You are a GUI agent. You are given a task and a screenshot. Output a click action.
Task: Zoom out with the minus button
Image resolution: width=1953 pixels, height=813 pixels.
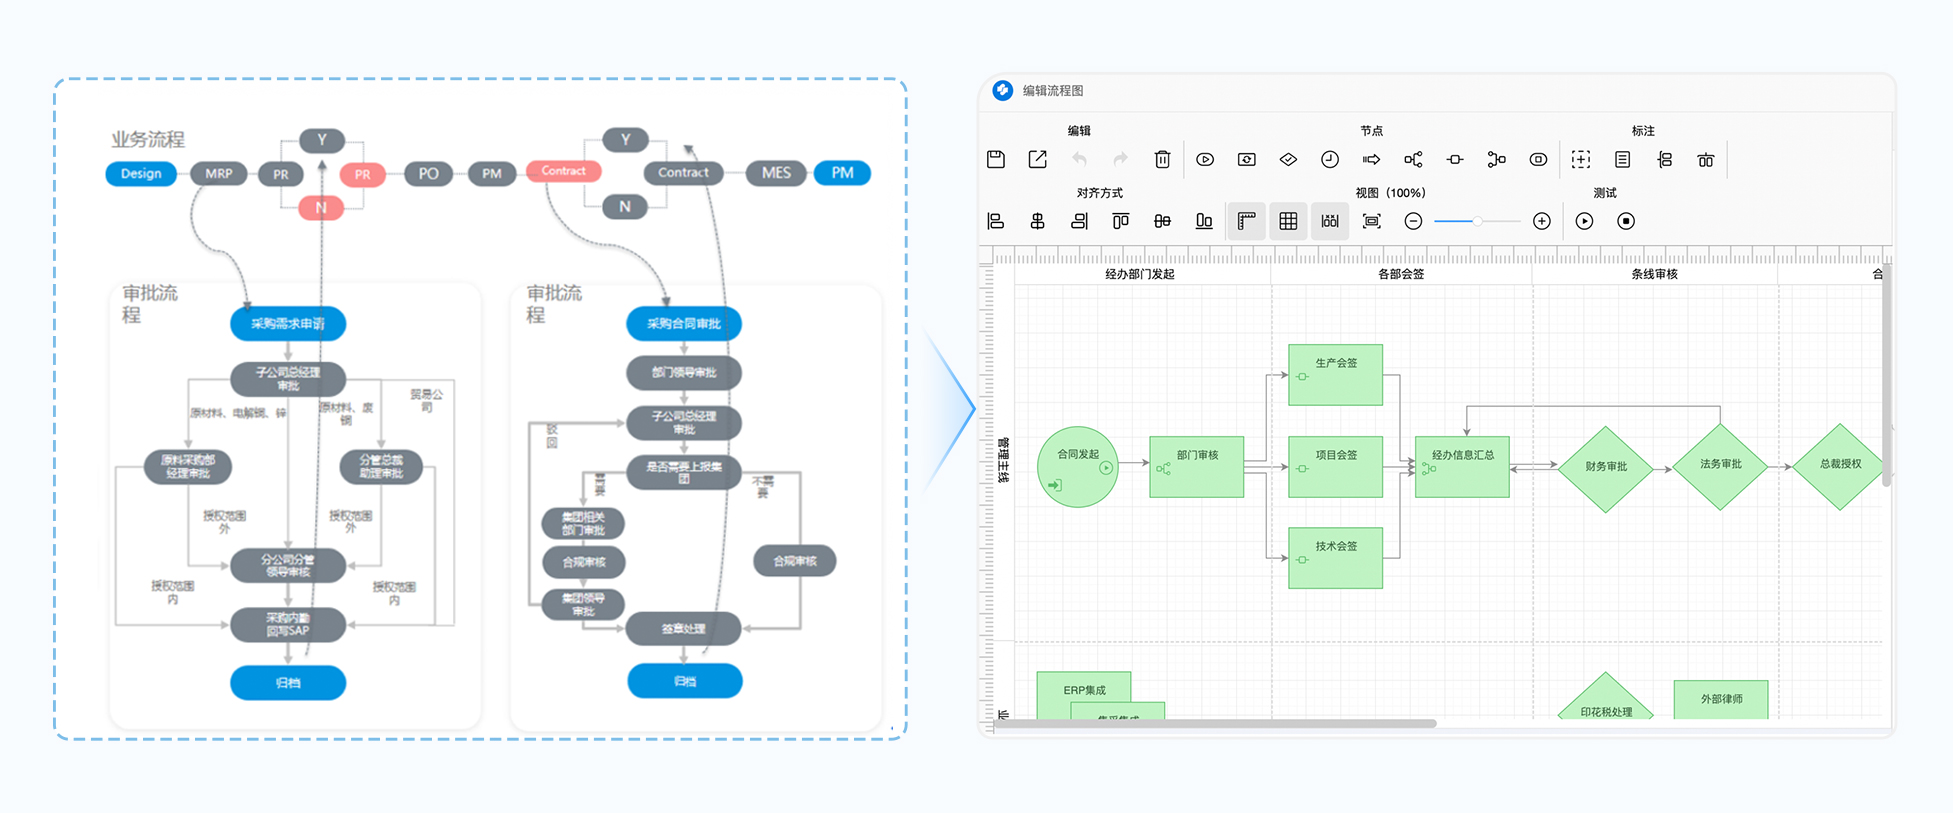coord(1413,221)
